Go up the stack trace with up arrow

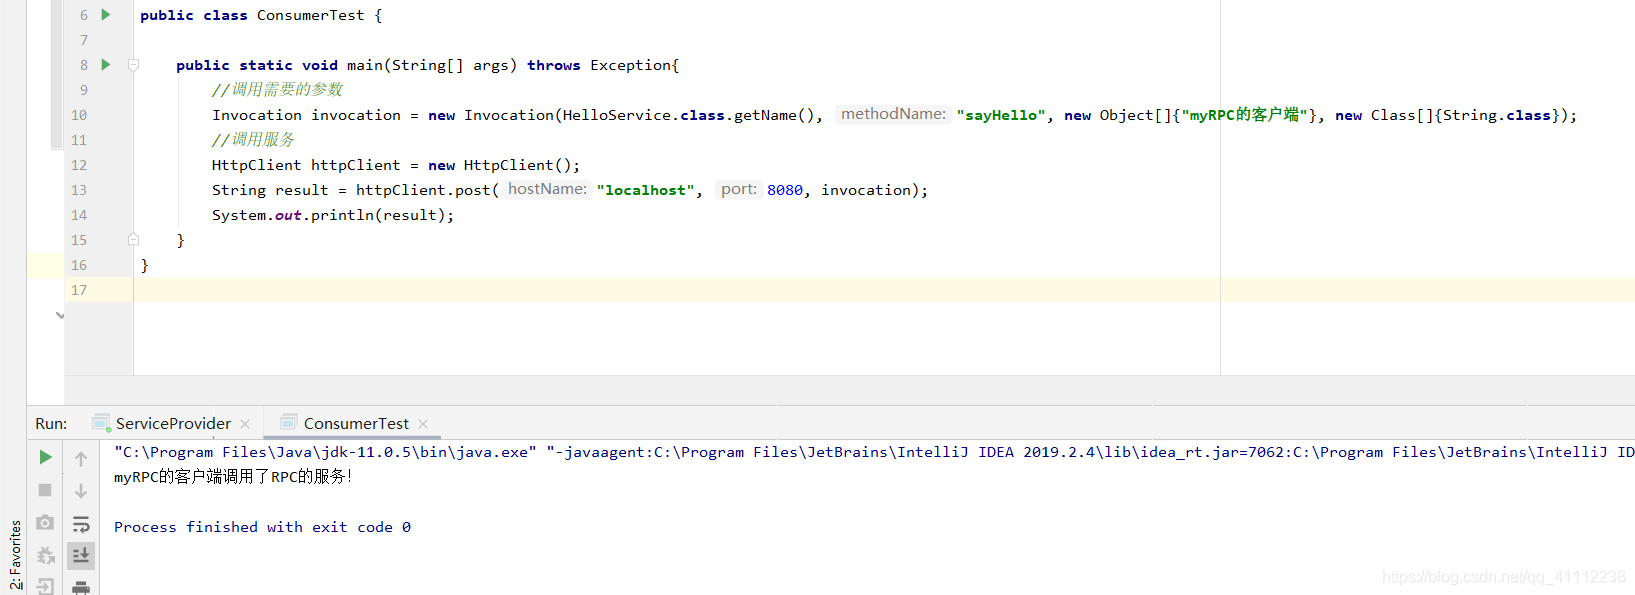pyautogui.click(x=81, y=459)
